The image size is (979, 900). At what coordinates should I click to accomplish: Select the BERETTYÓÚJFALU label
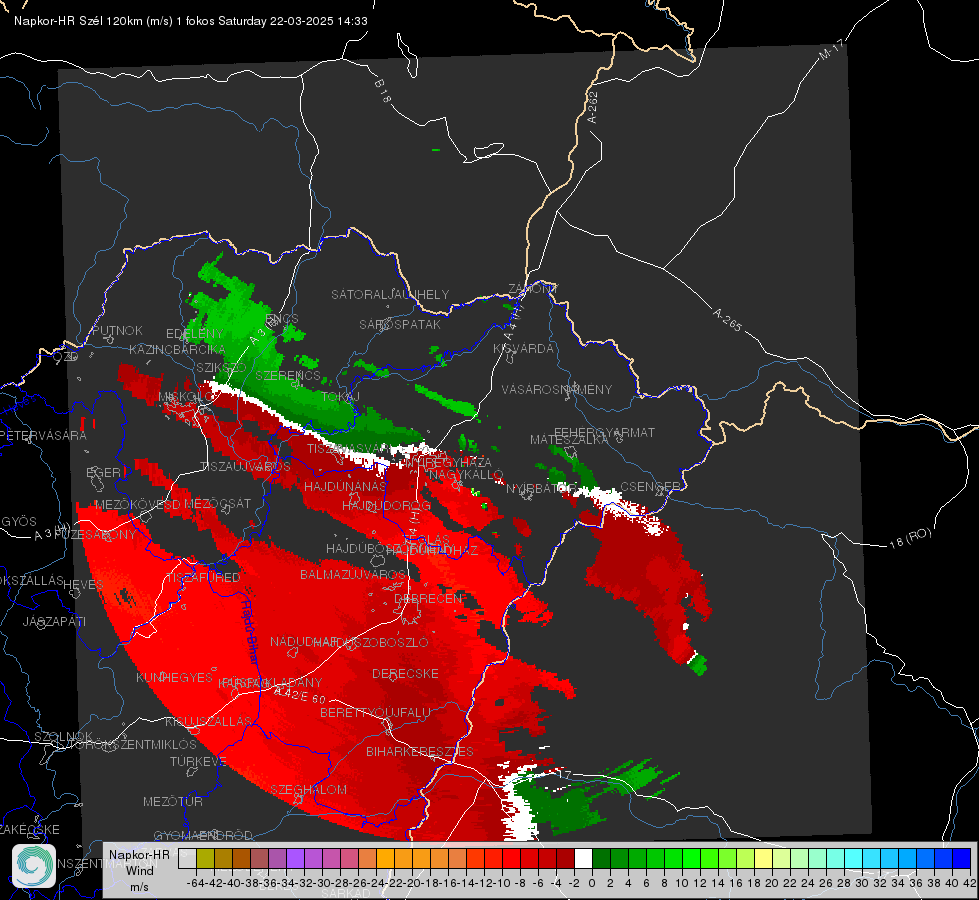click(375, 712)
